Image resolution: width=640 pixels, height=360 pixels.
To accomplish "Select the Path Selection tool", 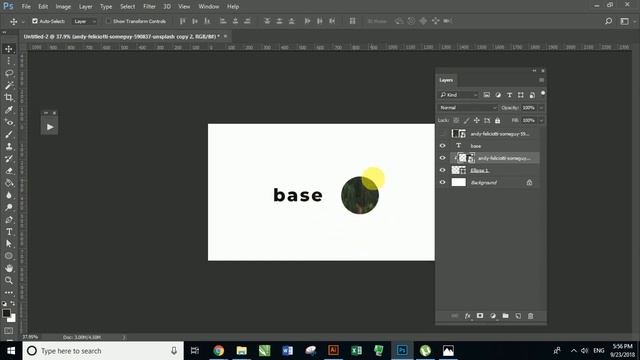I will click(x=9, y=244).
